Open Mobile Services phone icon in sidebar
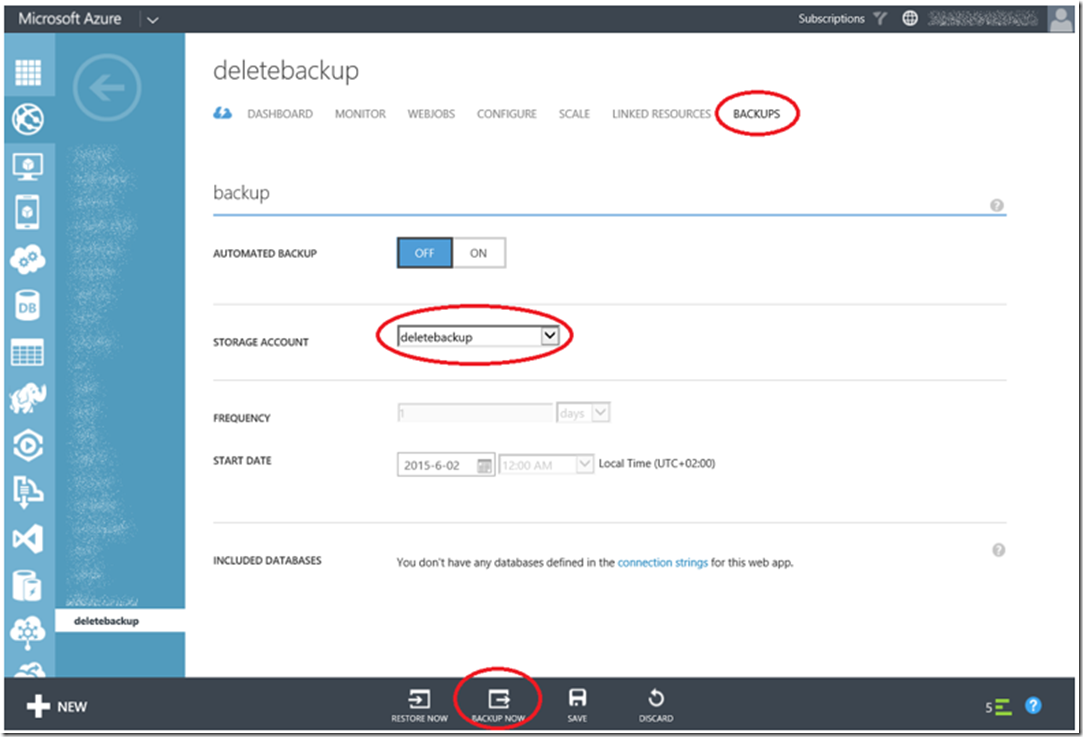Screen dimensions: 1083x737 pos(28,212)
